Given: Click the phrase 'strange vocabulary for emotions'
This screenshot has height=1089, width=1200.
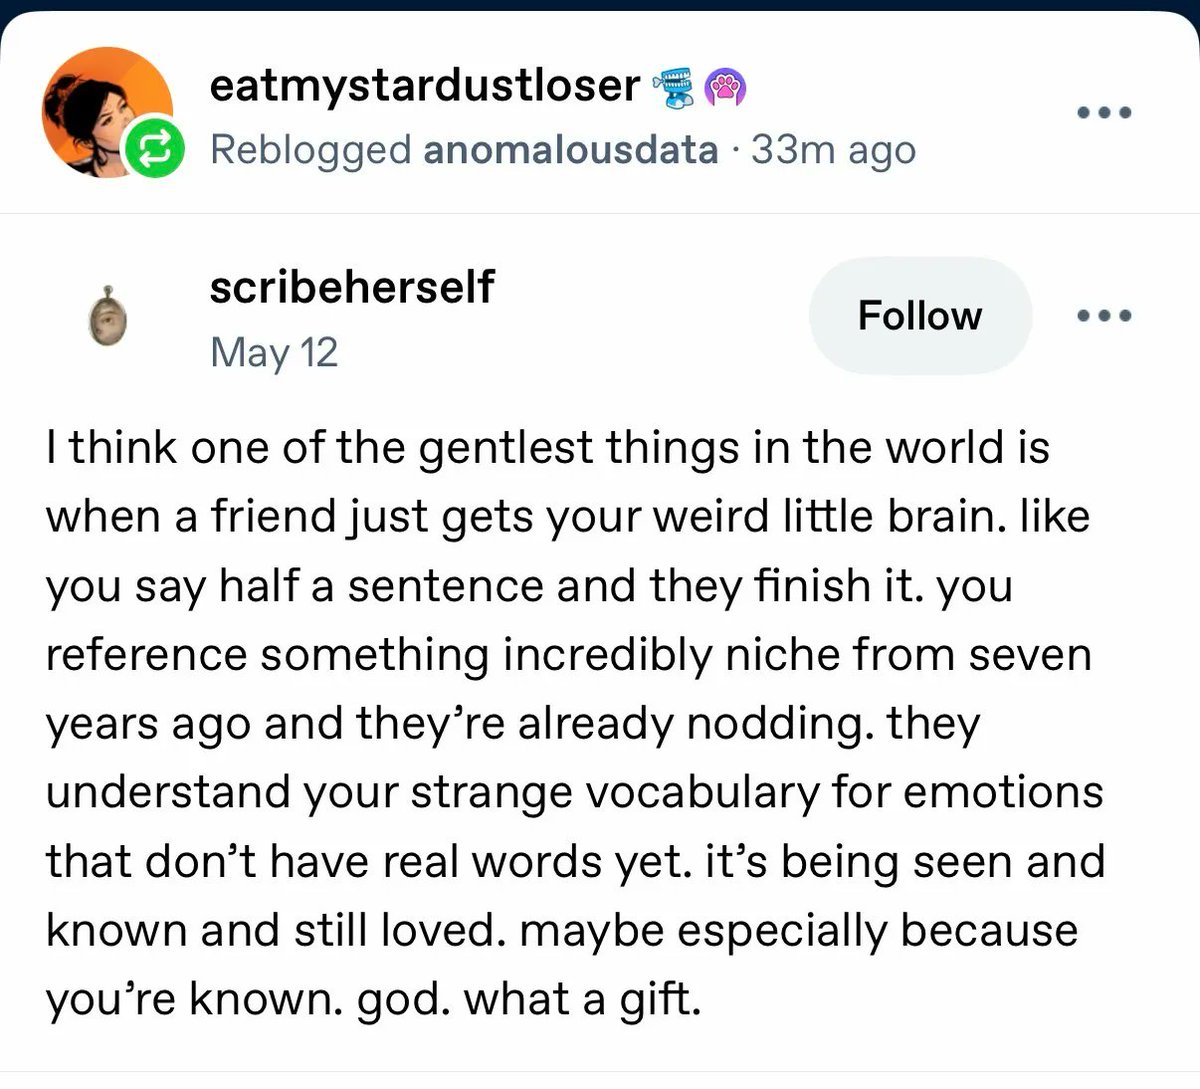Looking at the screenshot, I should click(x=757, y=793).
